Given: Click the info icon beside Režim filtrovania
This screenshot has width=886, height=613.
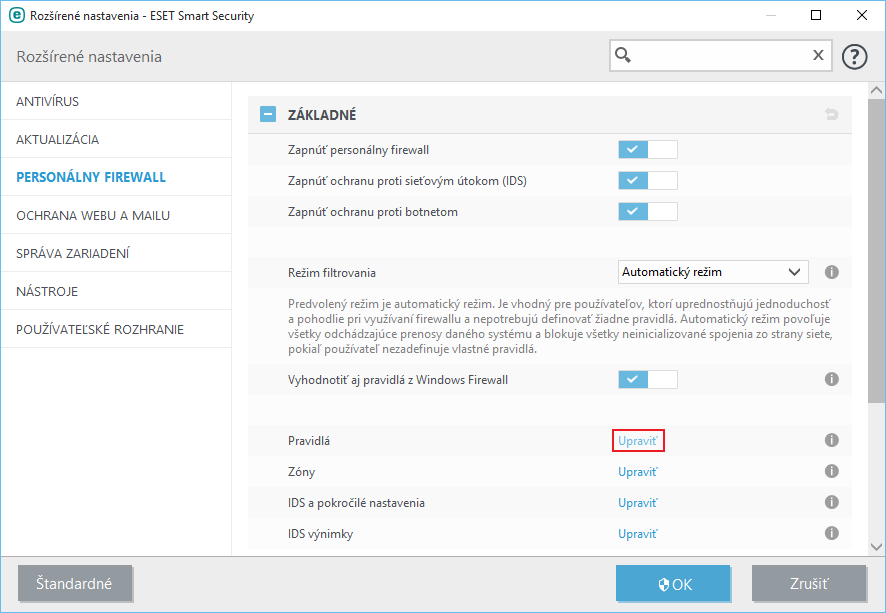Looking at the screenshot, I should point(830,272).
